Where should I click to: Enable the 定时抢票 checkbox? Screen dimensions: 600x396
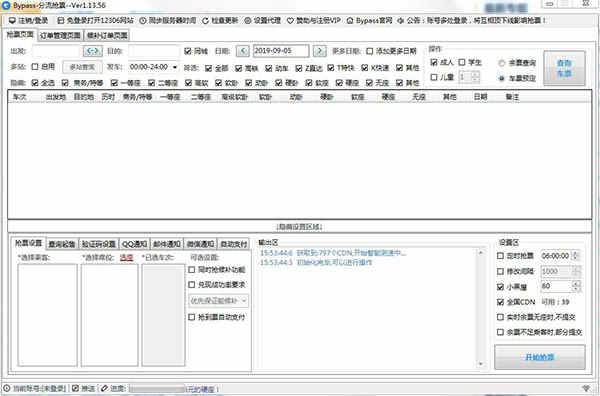click(x=500, y=256)
